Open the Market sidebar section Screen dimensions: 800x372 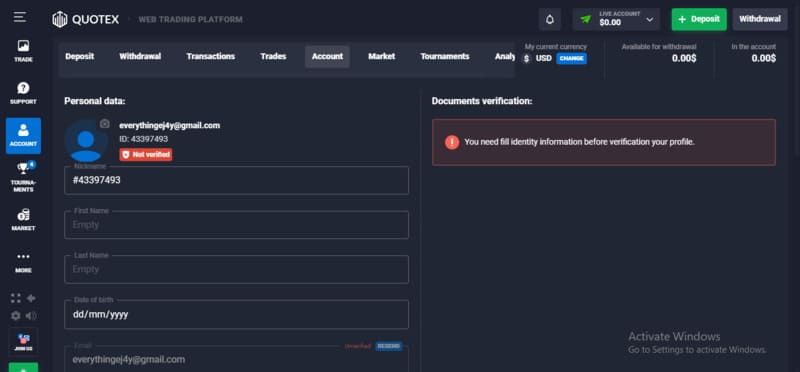pos(23,220)
